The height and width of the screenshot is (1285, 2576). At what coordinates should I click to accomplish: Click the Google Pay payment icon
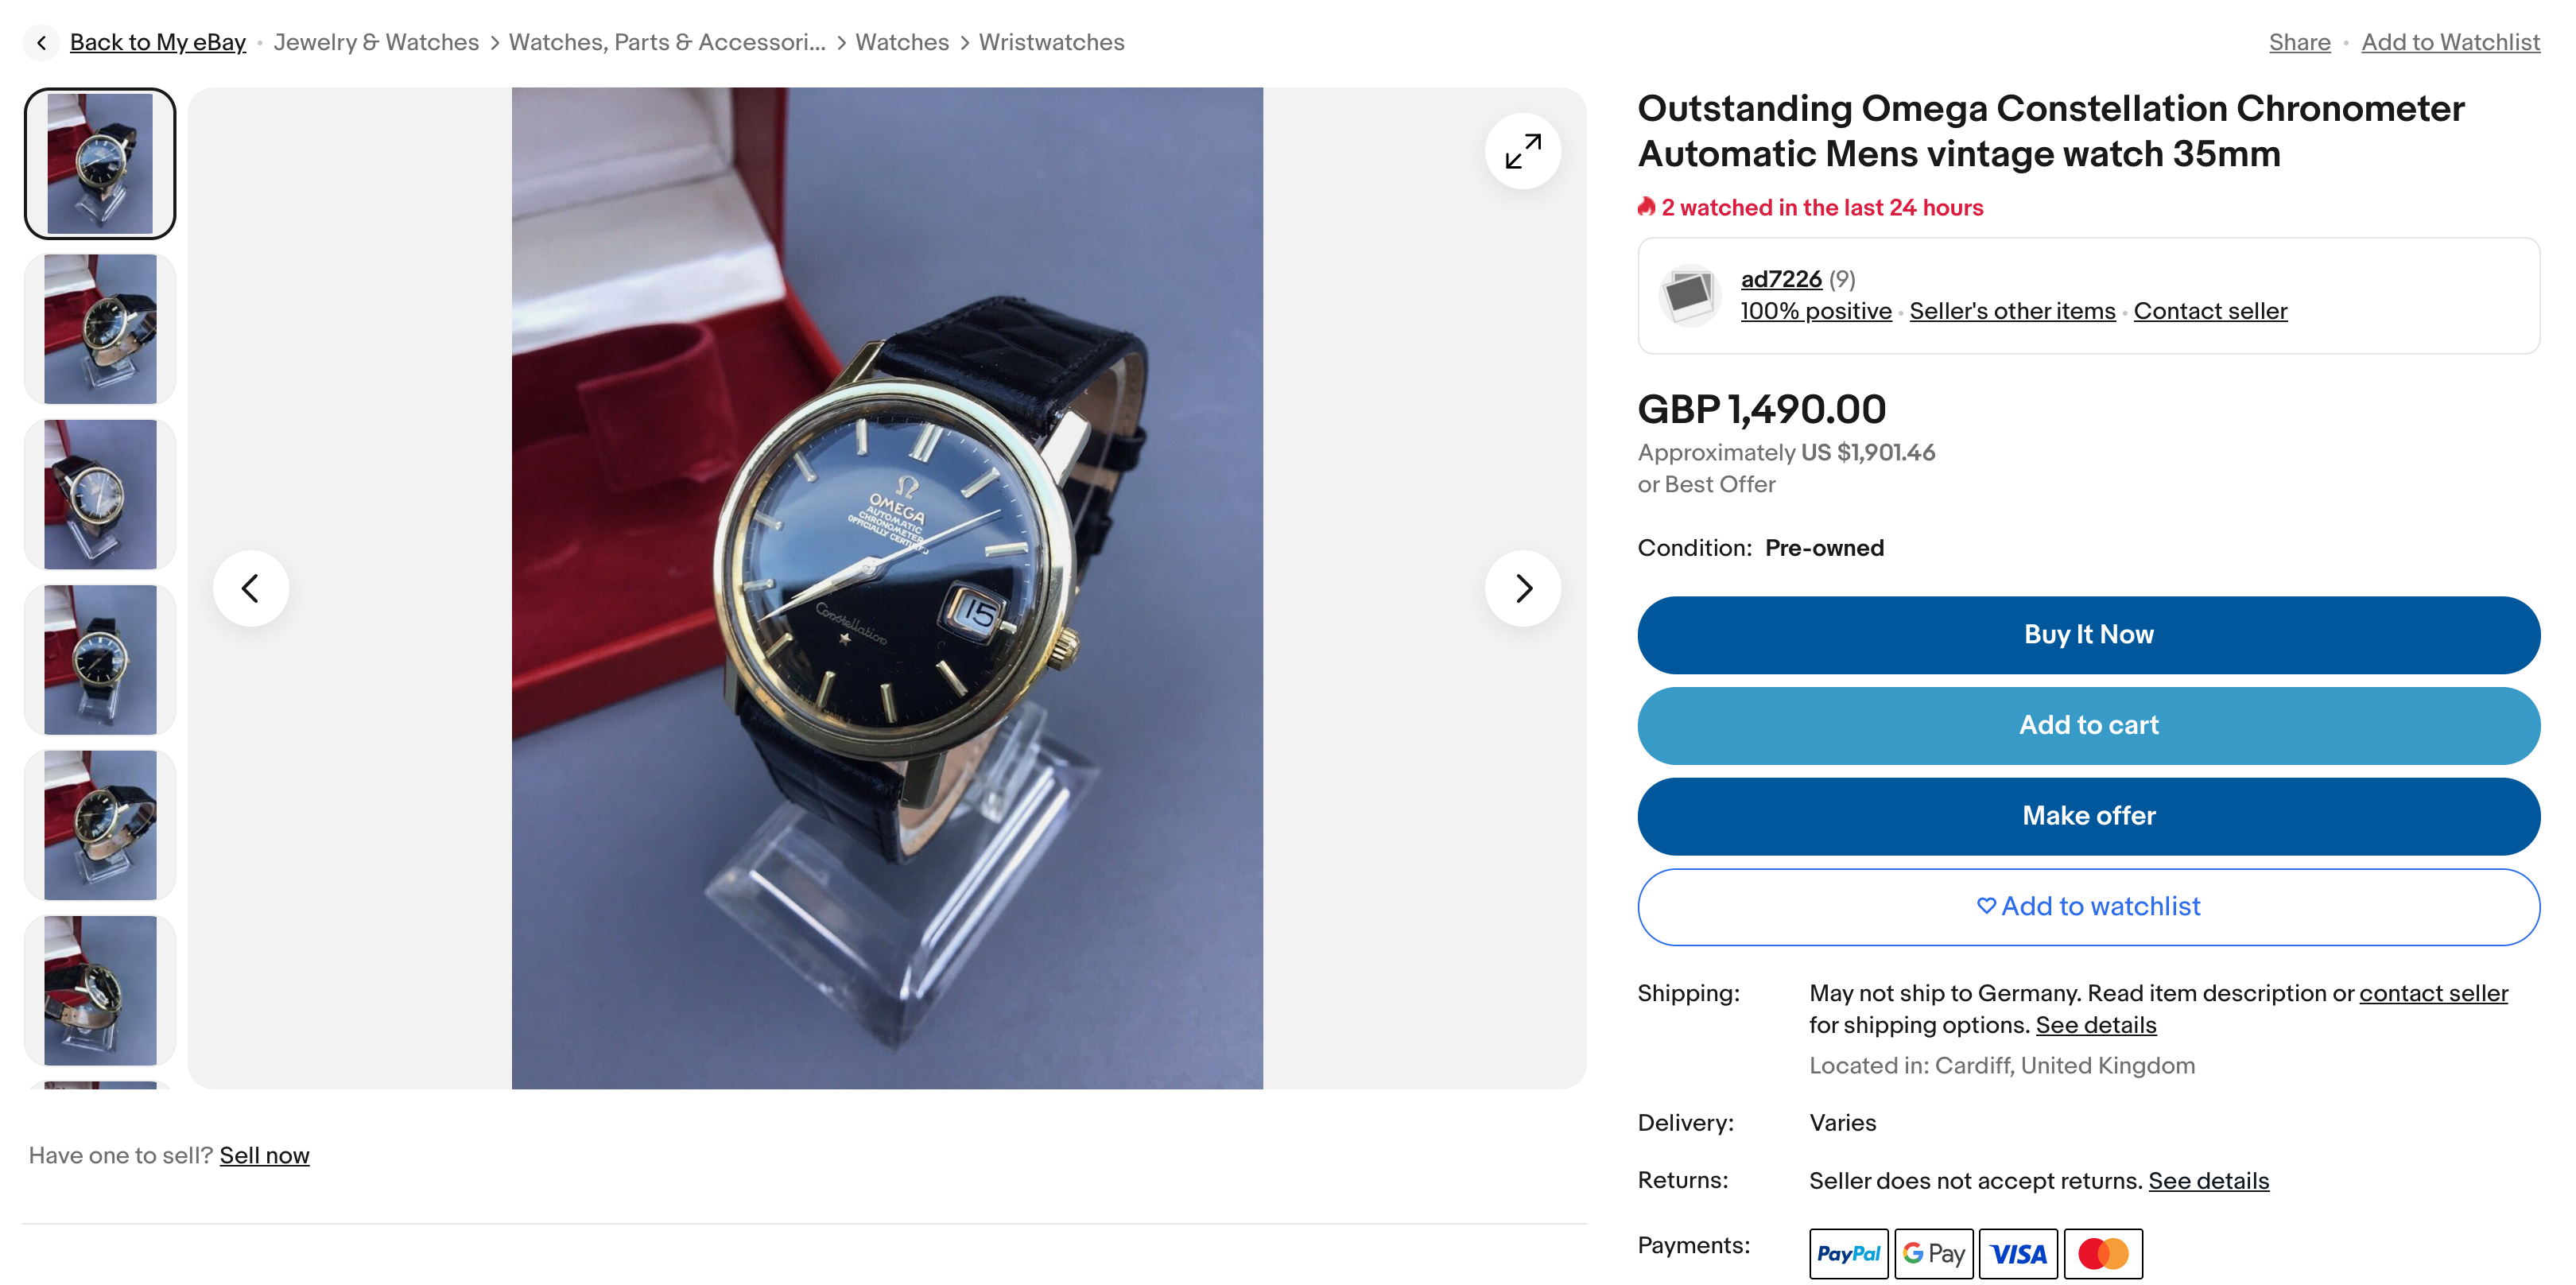point(1933,1253)
